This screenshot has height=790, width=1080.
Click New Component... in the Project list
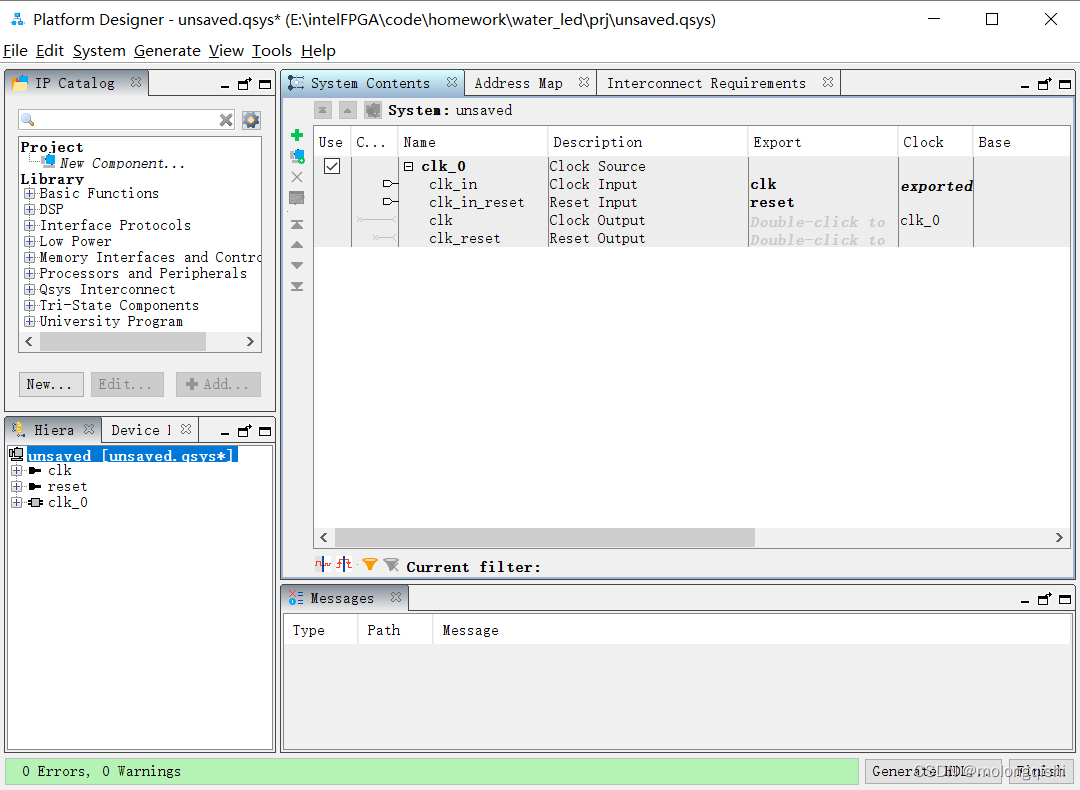point(122,163)
